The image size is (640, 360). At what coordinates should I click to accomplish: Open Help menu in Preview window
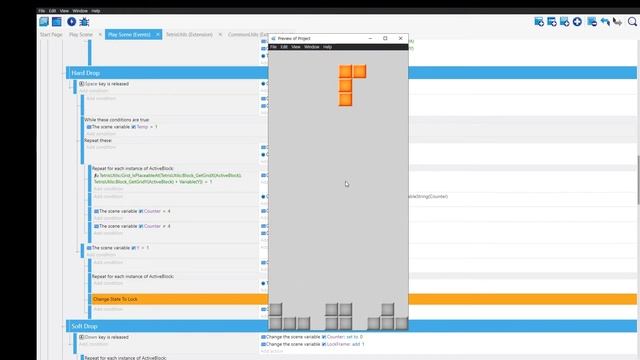click(x=327, y=47)
